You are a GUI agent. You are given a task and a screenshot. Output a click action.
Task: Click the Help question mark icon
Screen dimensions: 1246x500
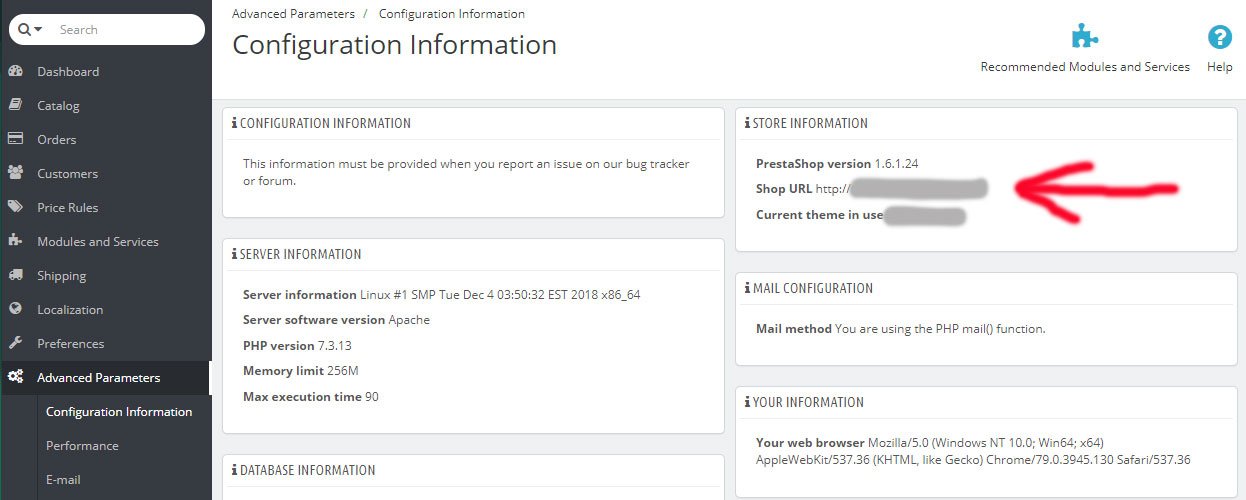coord(1219,37)
